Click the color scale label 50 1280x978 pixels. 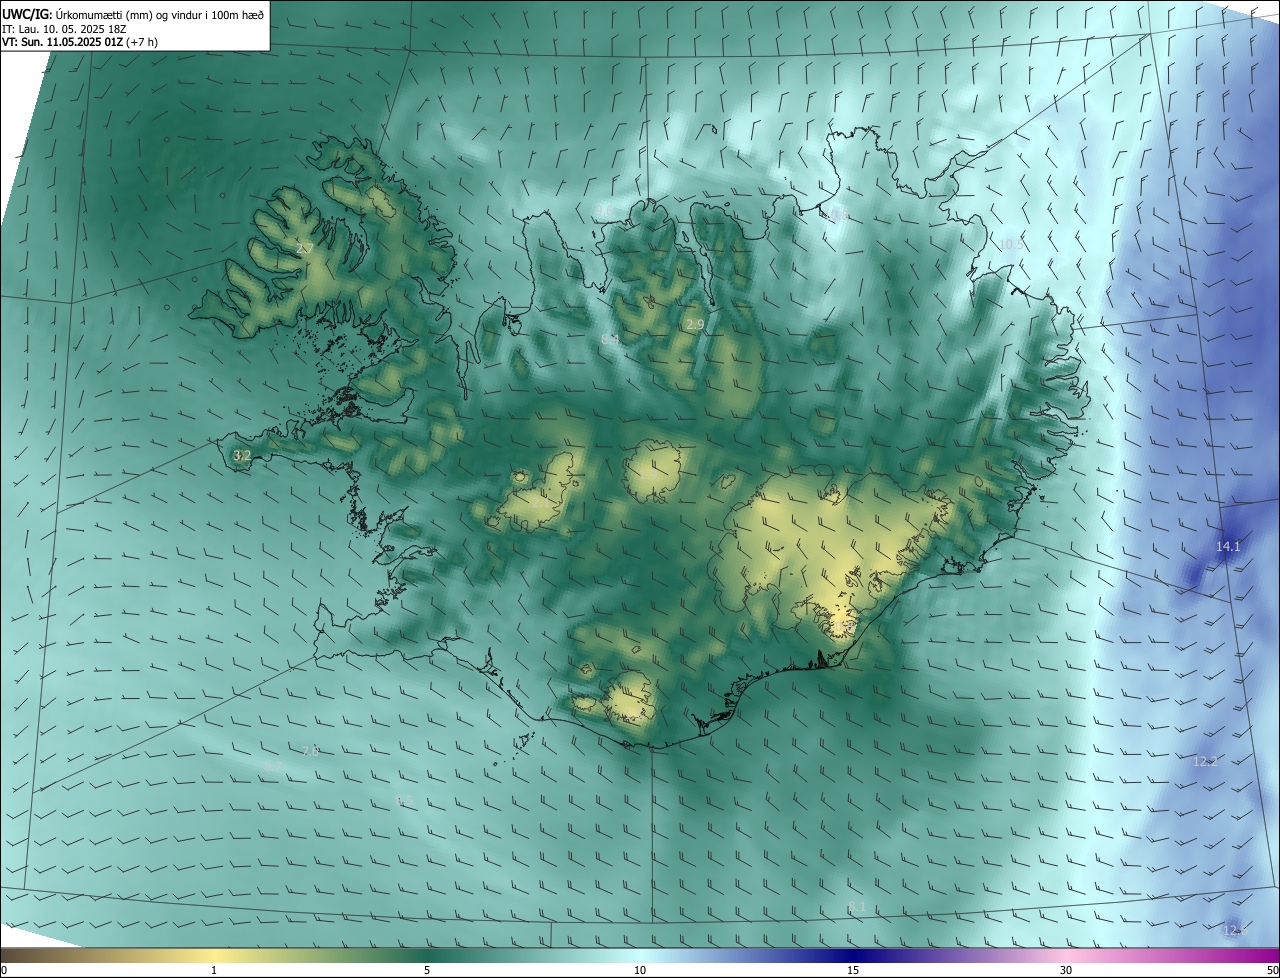click(x=1272, y=970)
